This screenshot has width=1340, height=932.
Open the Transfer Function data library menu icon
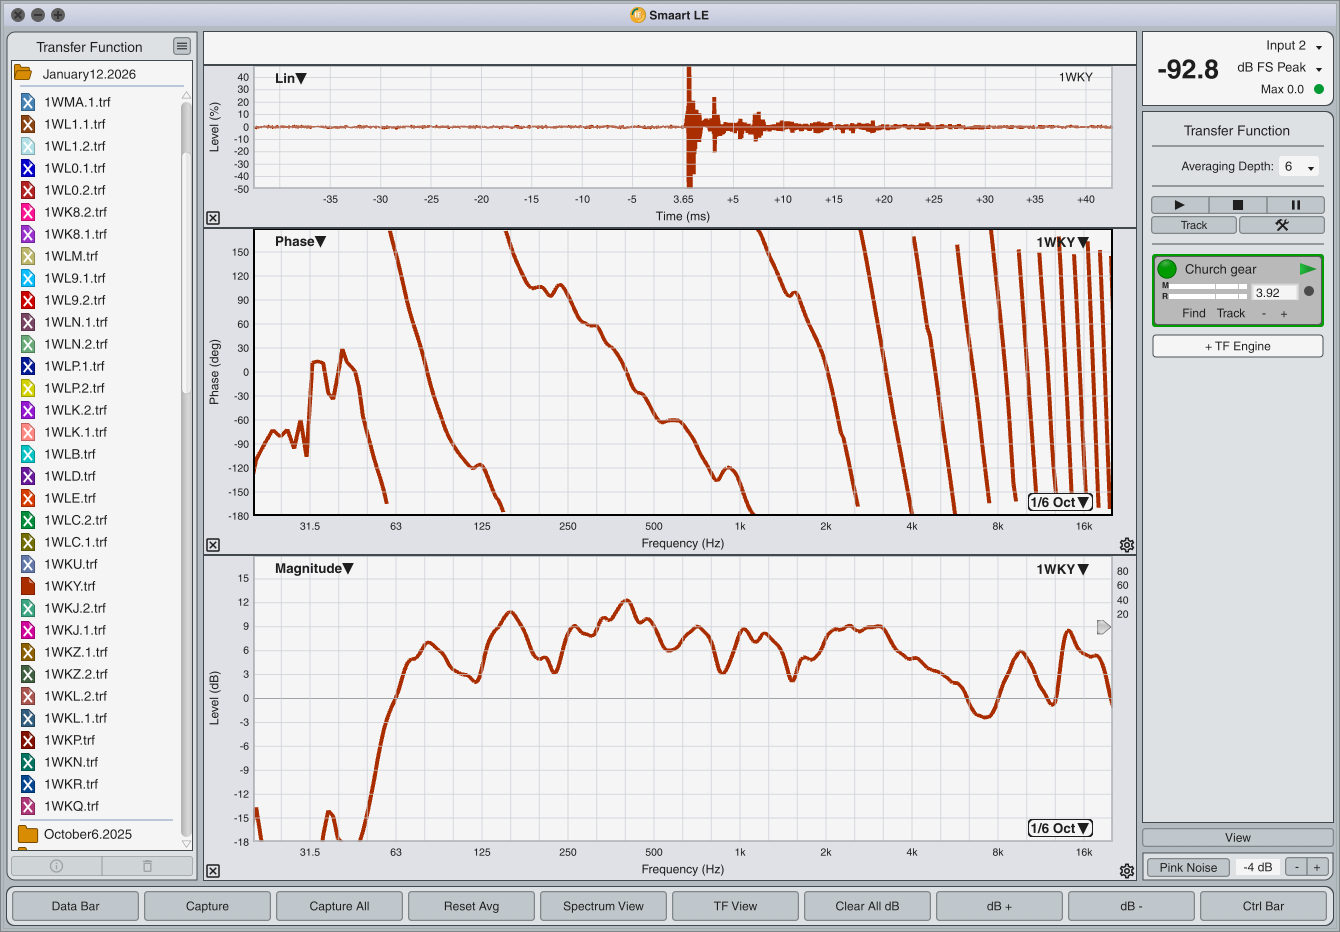pyautogui.click(x=181, y=46)
